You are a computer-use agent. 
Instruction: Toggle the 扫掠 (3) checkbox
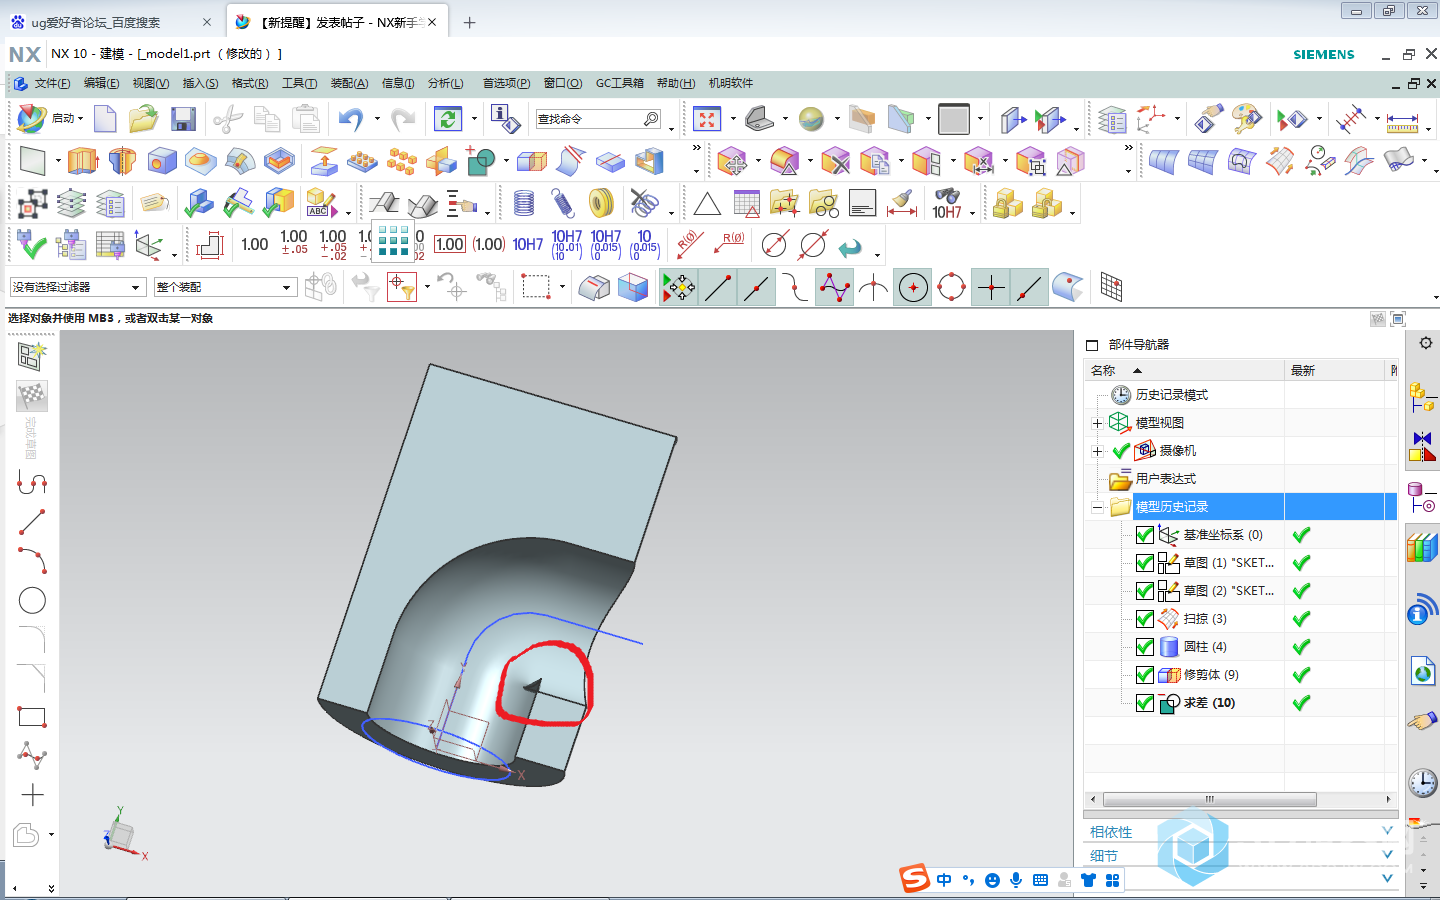click(x=1145, y=619)
